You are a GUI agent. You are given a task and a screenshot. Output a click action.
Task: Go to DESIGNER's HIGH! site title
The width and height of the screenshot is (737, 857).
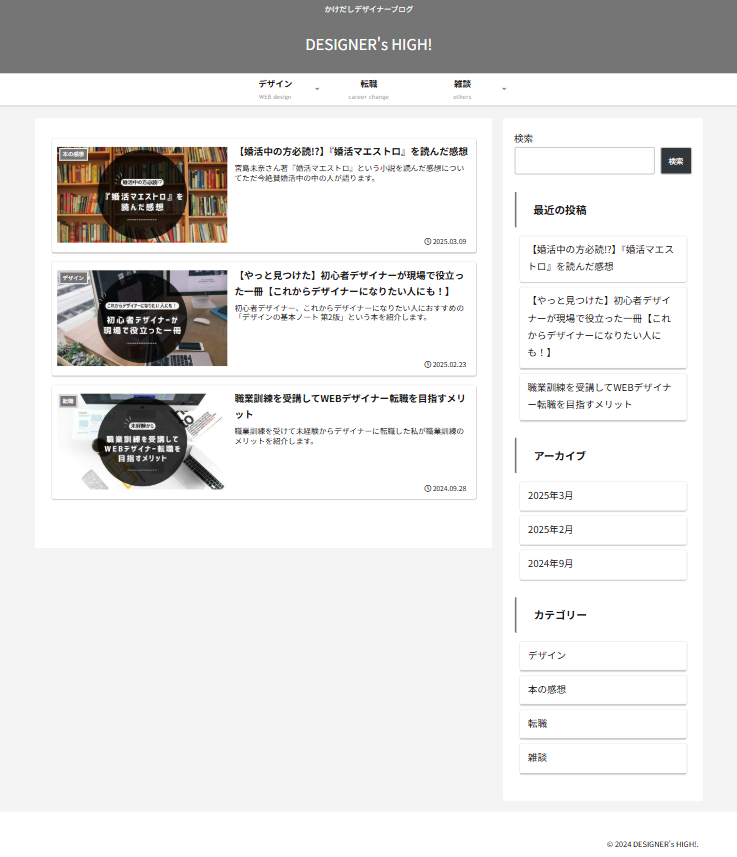coord(368,45)
